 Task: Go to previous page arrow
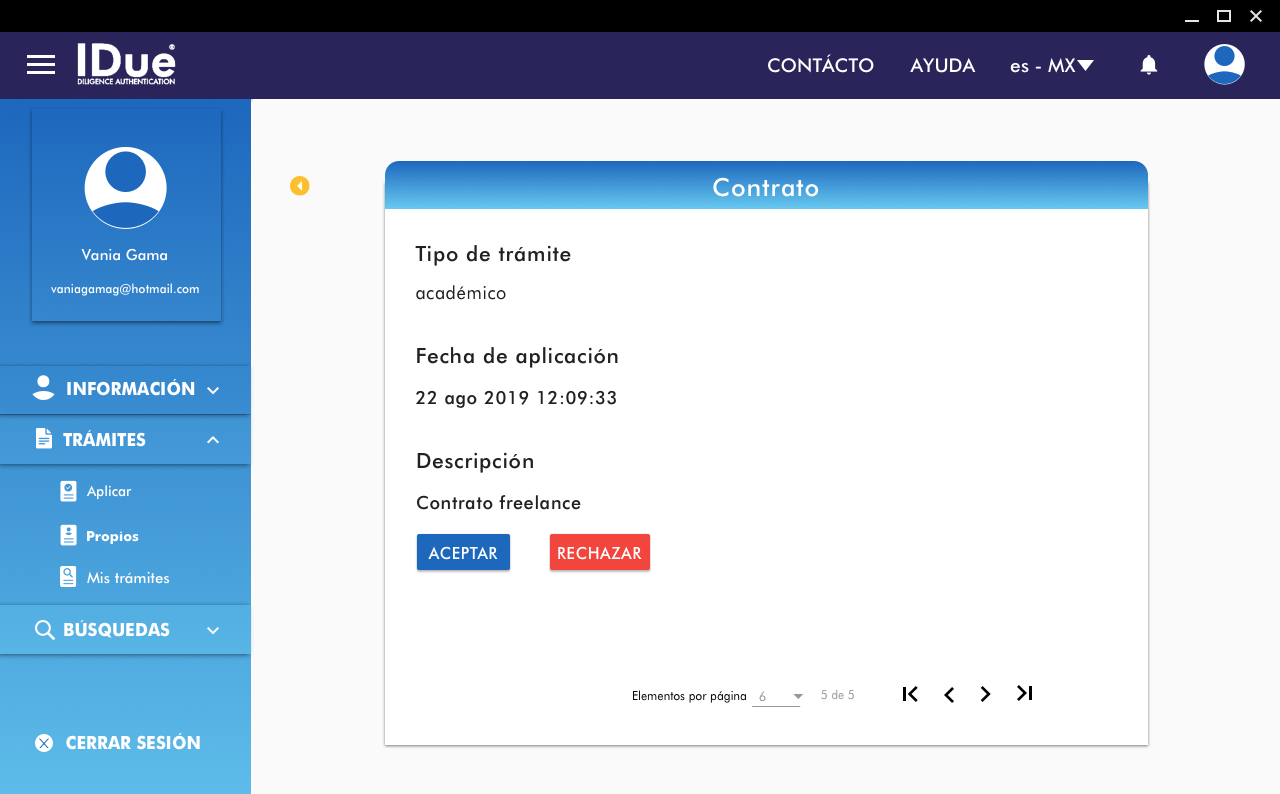(x=949, y=694)
